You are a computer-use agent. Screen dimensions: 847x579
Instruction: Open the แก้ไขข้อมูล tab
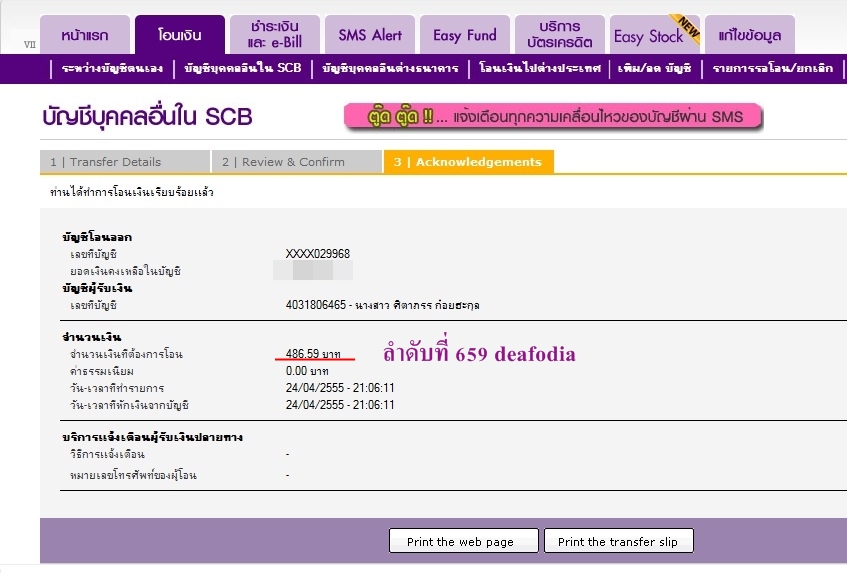(750, 35)
